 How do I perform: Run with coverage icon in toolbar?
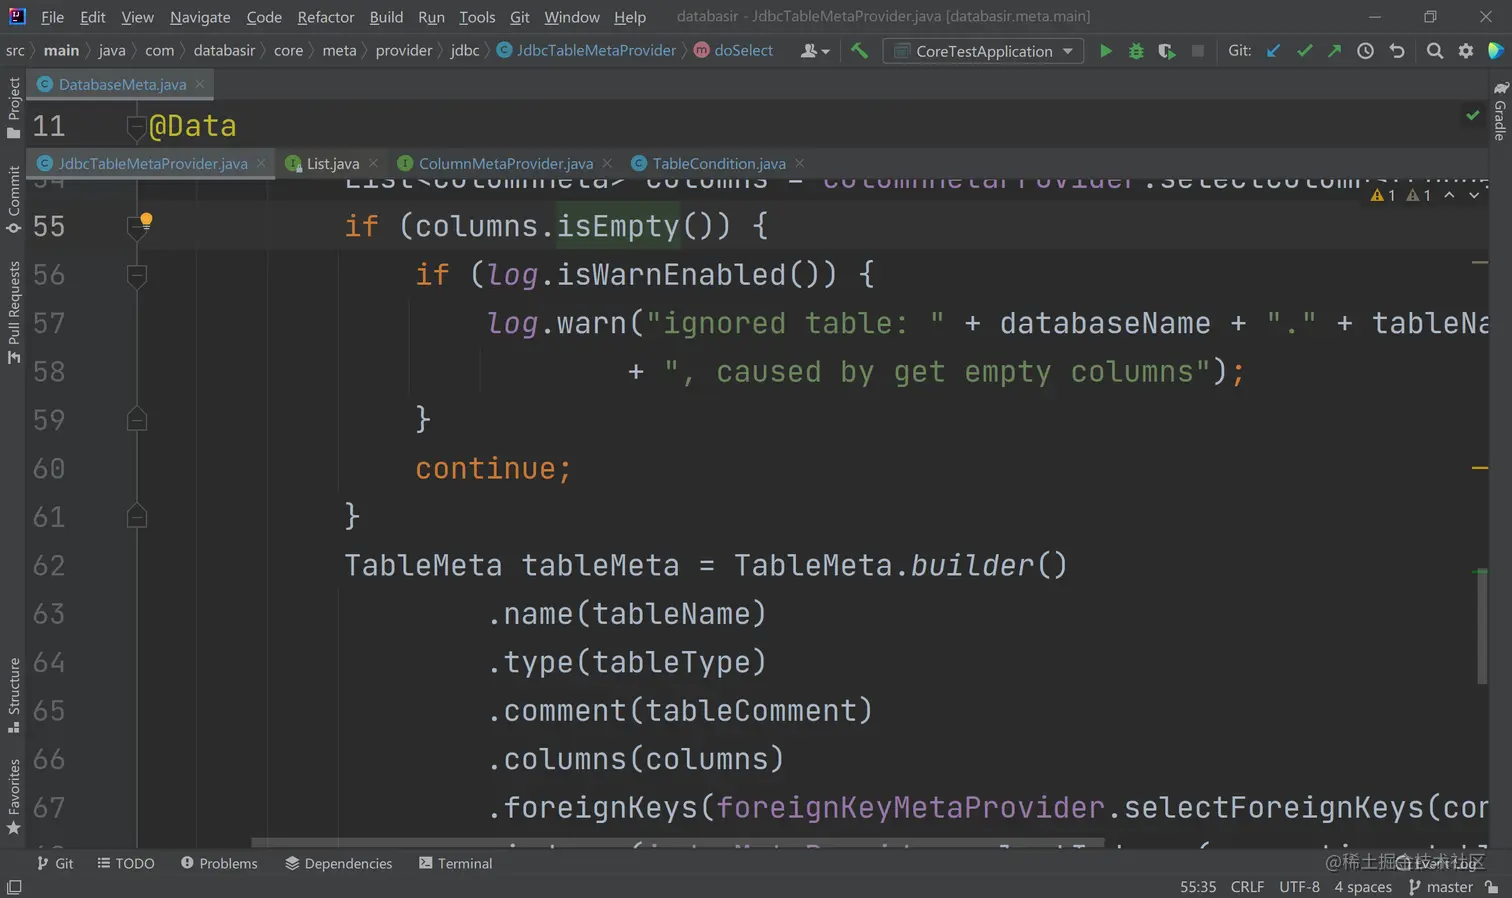(1167, 51)
